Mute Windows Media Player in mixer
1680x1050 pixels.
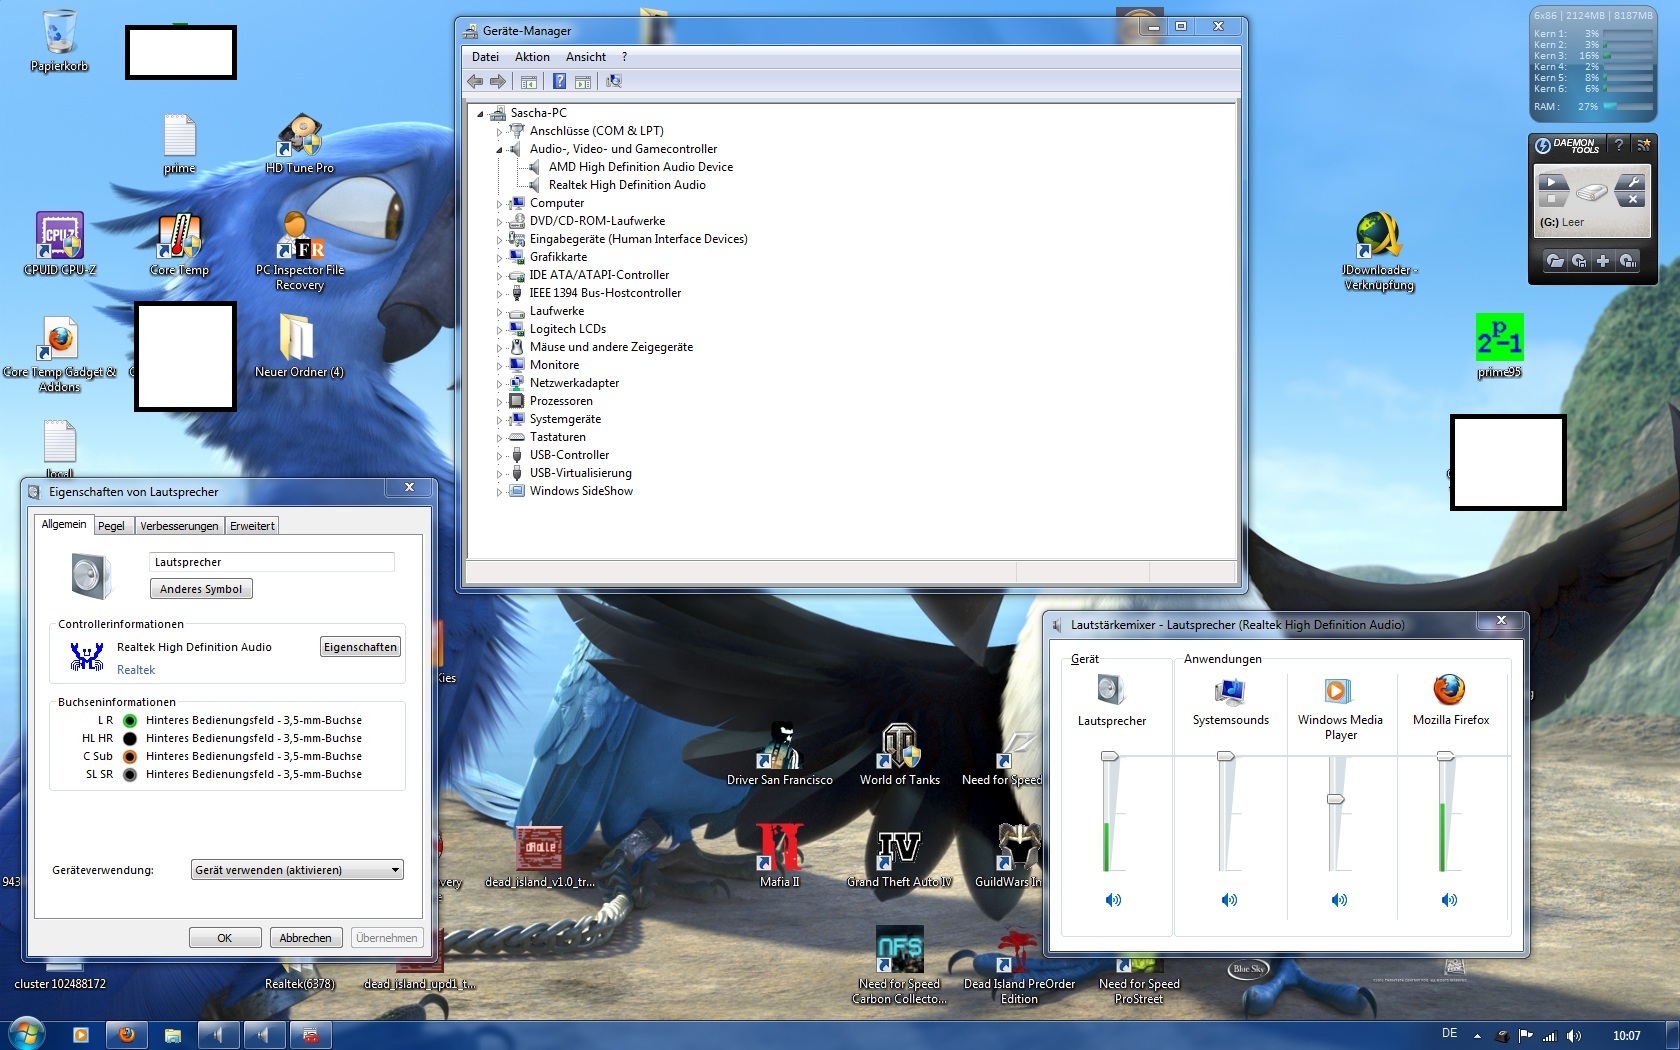[1339, 900]
